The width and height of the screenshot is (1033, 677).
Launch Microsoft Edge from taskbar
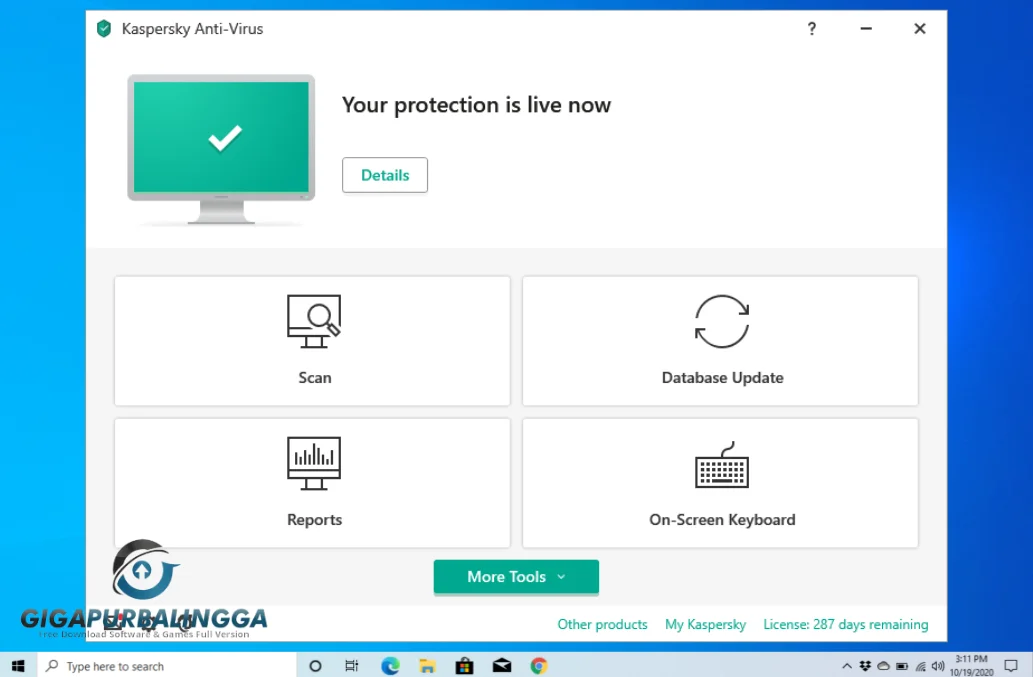pyautogui.click(x=390, y=666)
